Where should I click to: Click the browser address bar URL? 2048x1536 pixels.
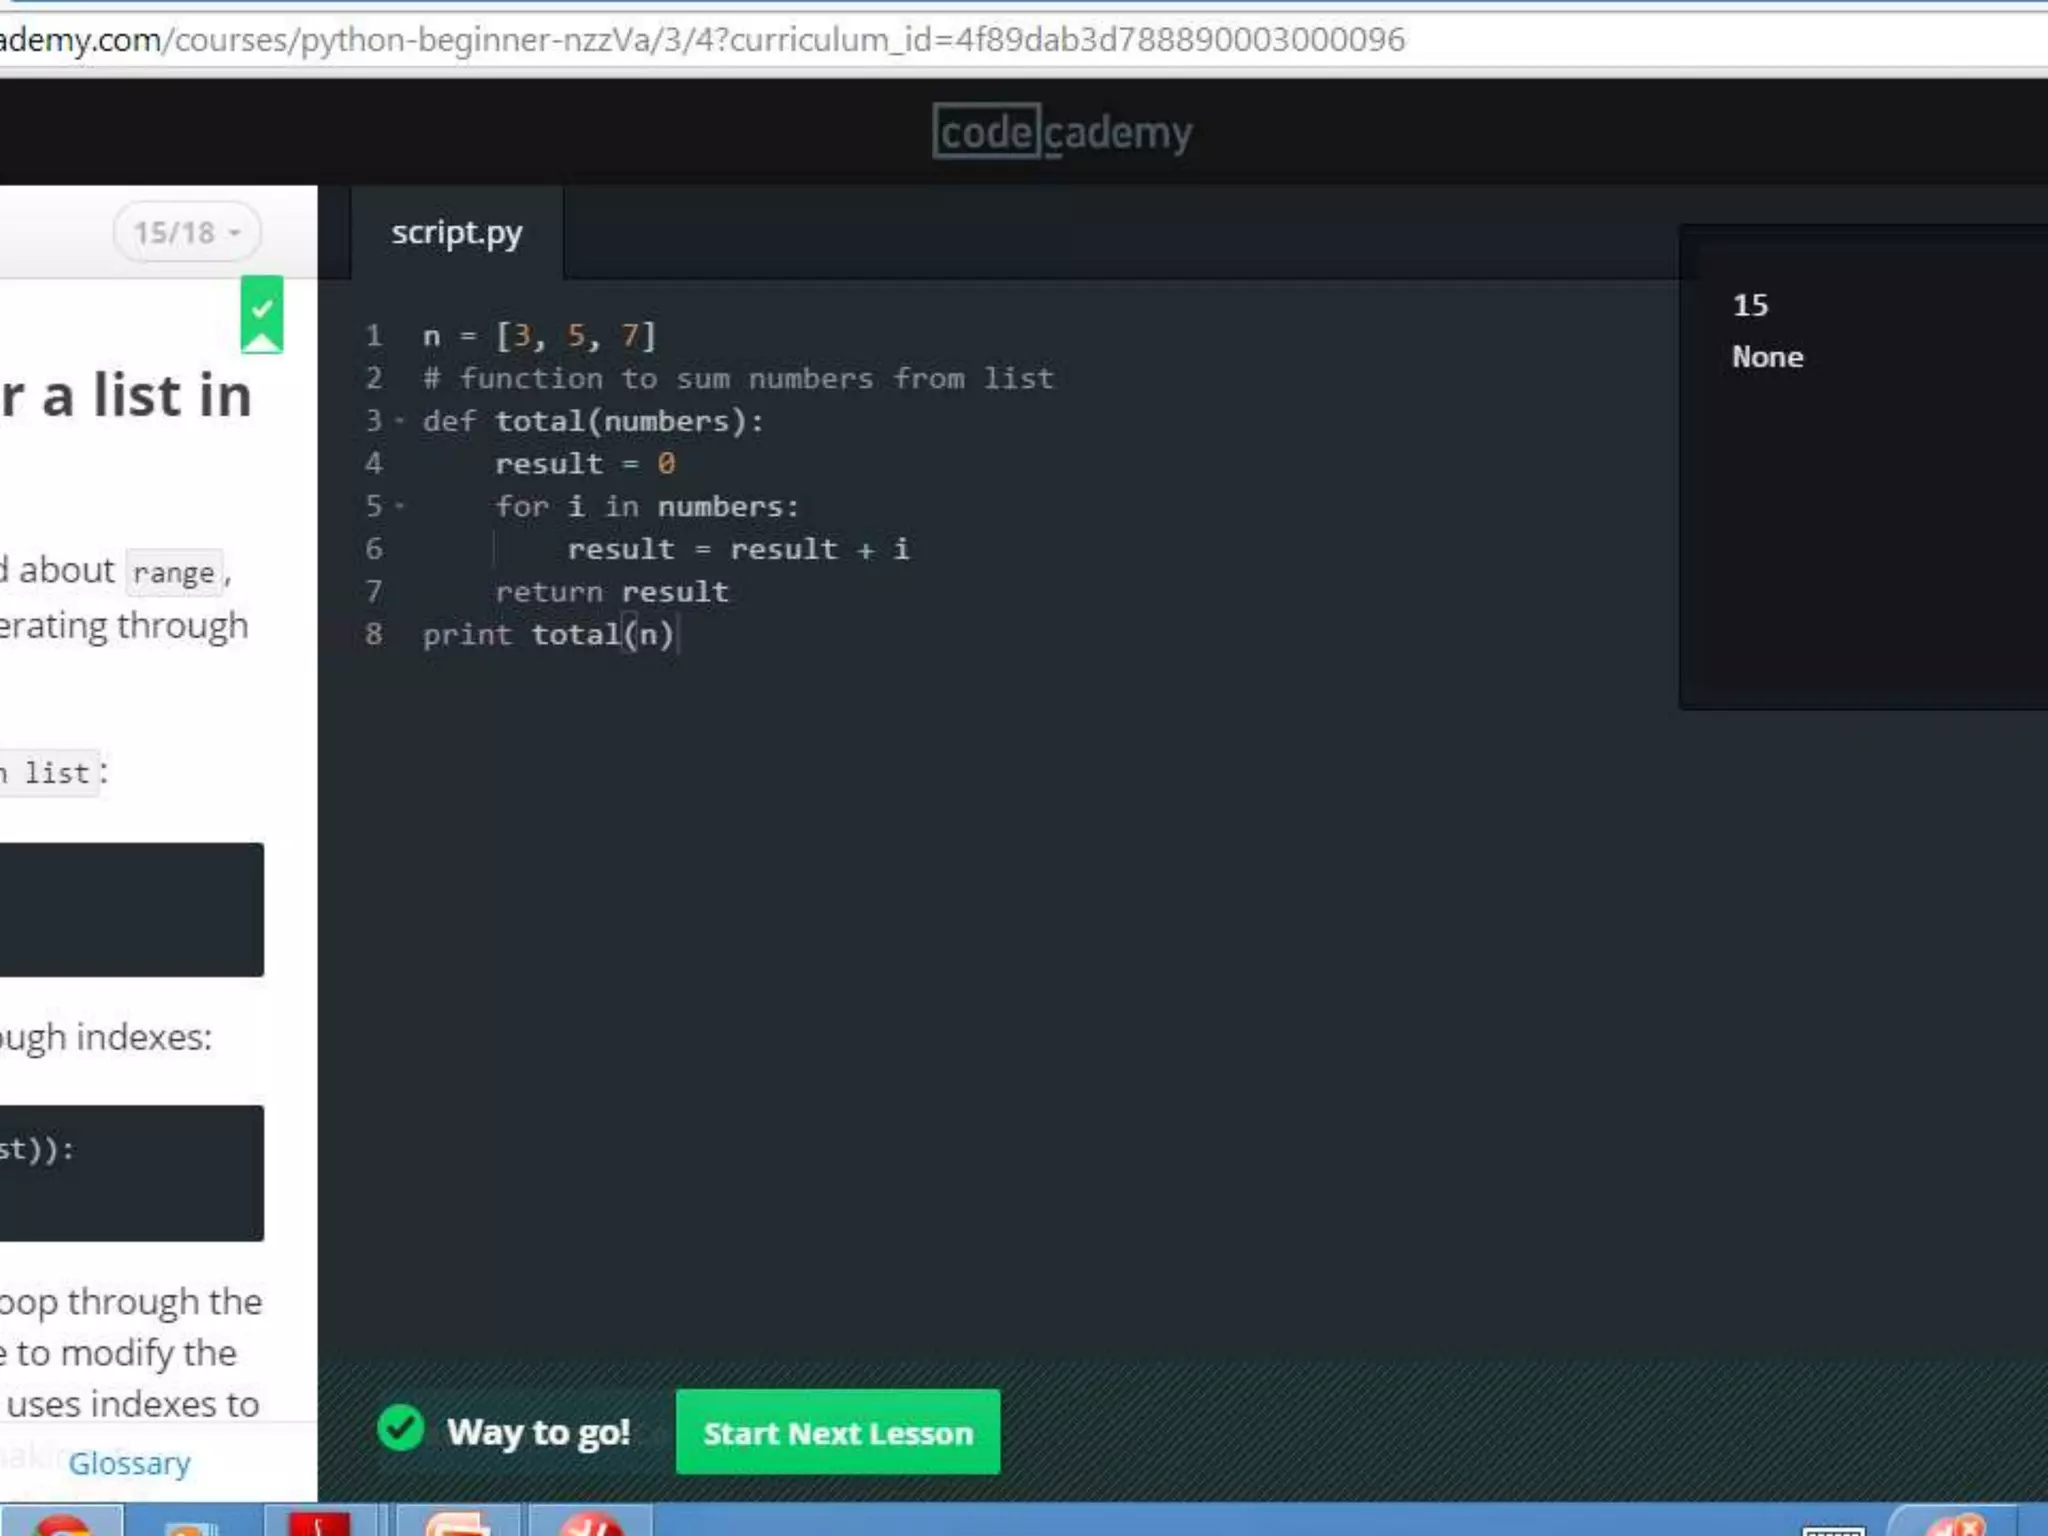700,40
